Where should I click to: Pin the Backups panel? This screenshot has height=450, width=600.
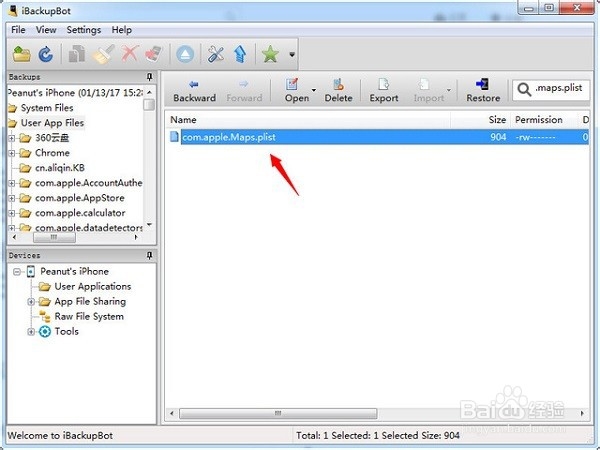point(150,77)
